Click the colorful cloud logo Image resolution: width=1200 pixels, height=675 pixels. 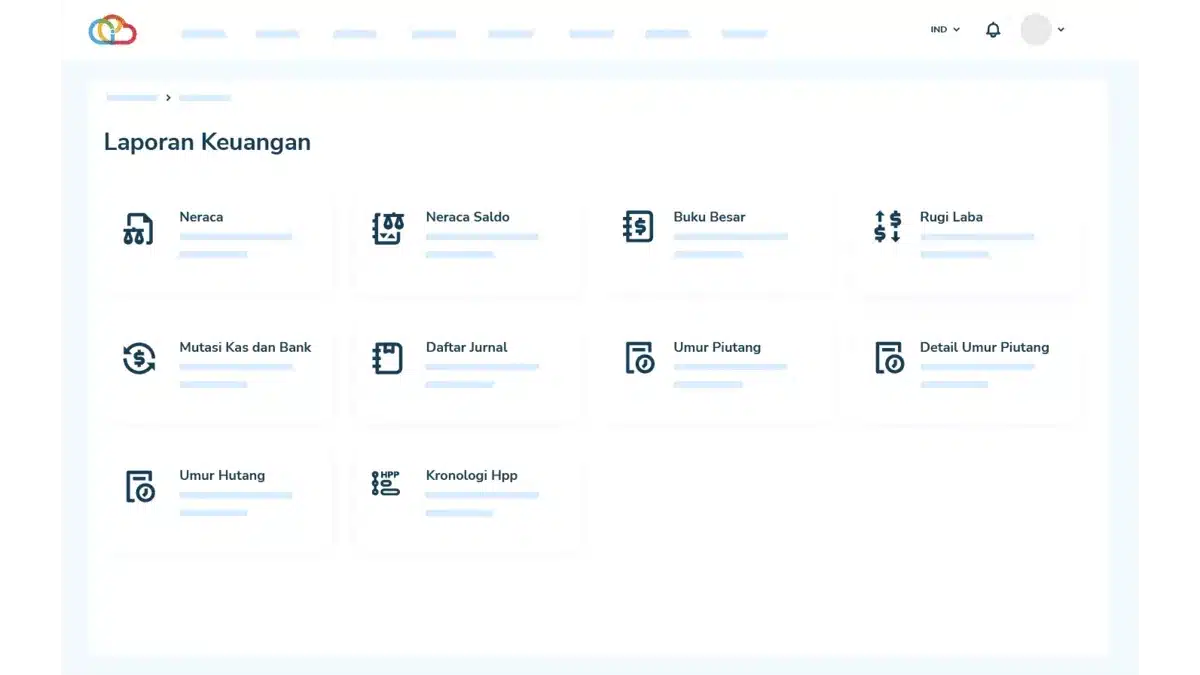[112, 30]
